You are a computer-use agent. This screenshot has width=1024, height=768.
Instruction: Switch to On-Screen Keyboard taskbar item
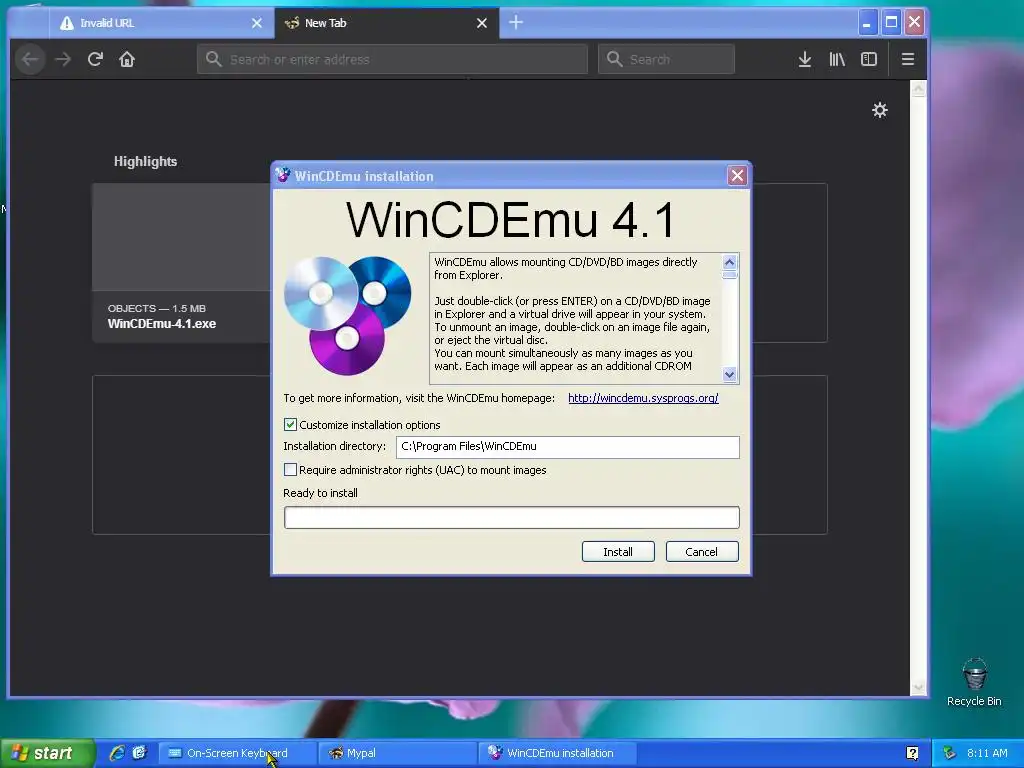click(x=237, y=753)
